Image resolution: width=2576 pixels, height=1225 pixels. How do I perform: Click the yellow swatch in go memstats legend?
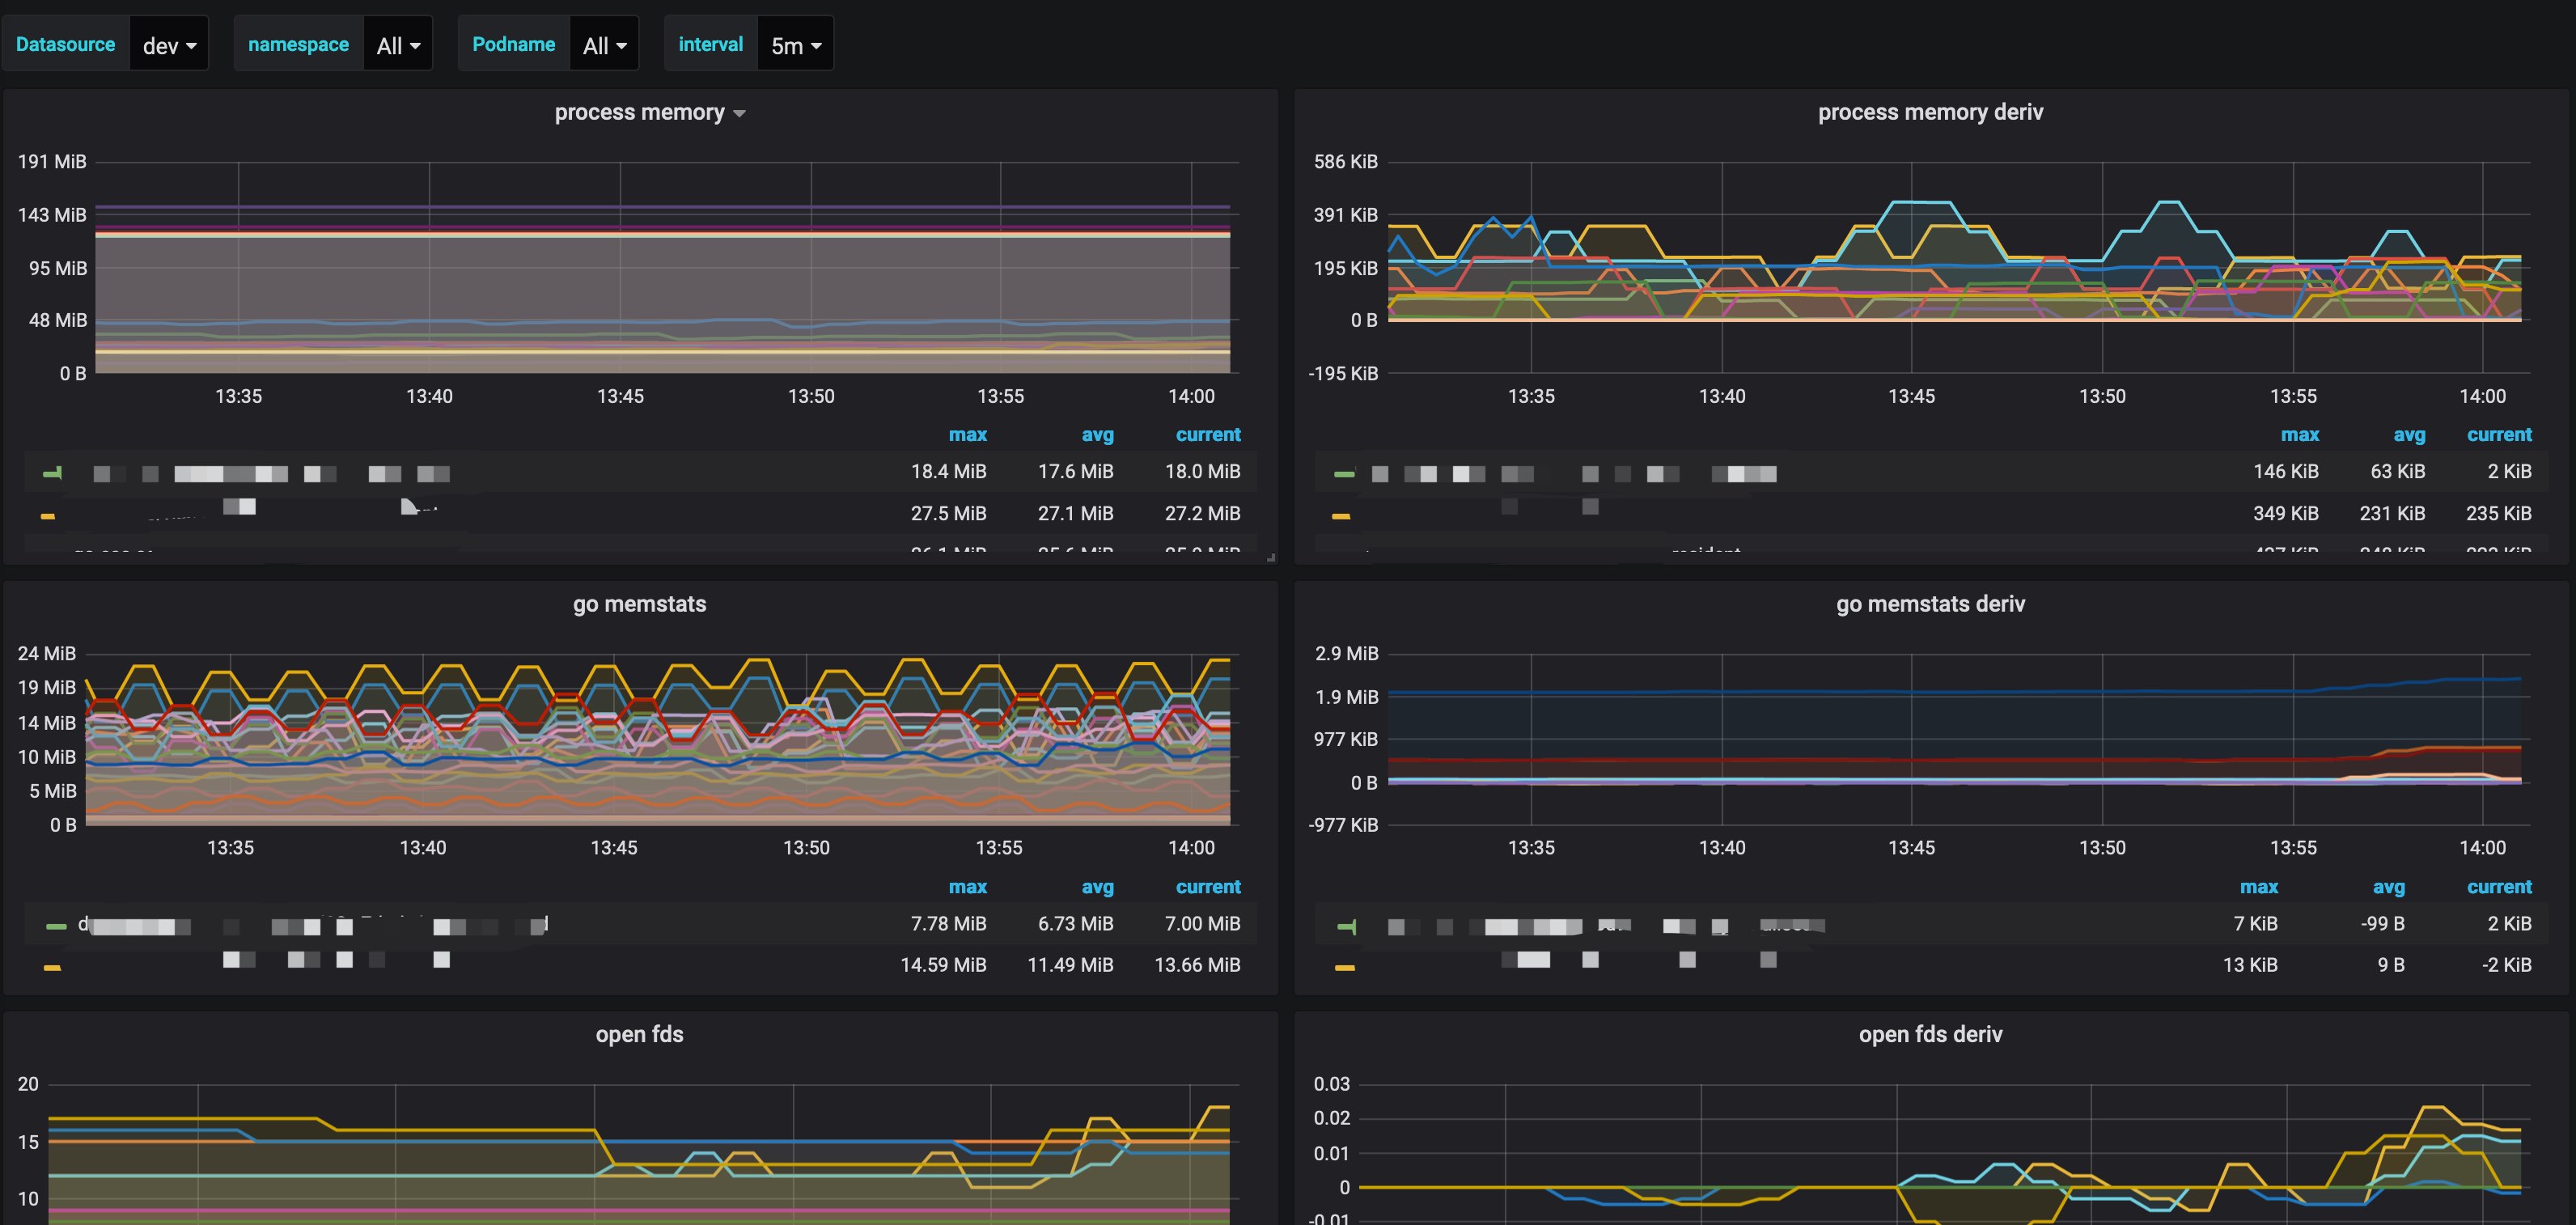[x=52, y=967]
